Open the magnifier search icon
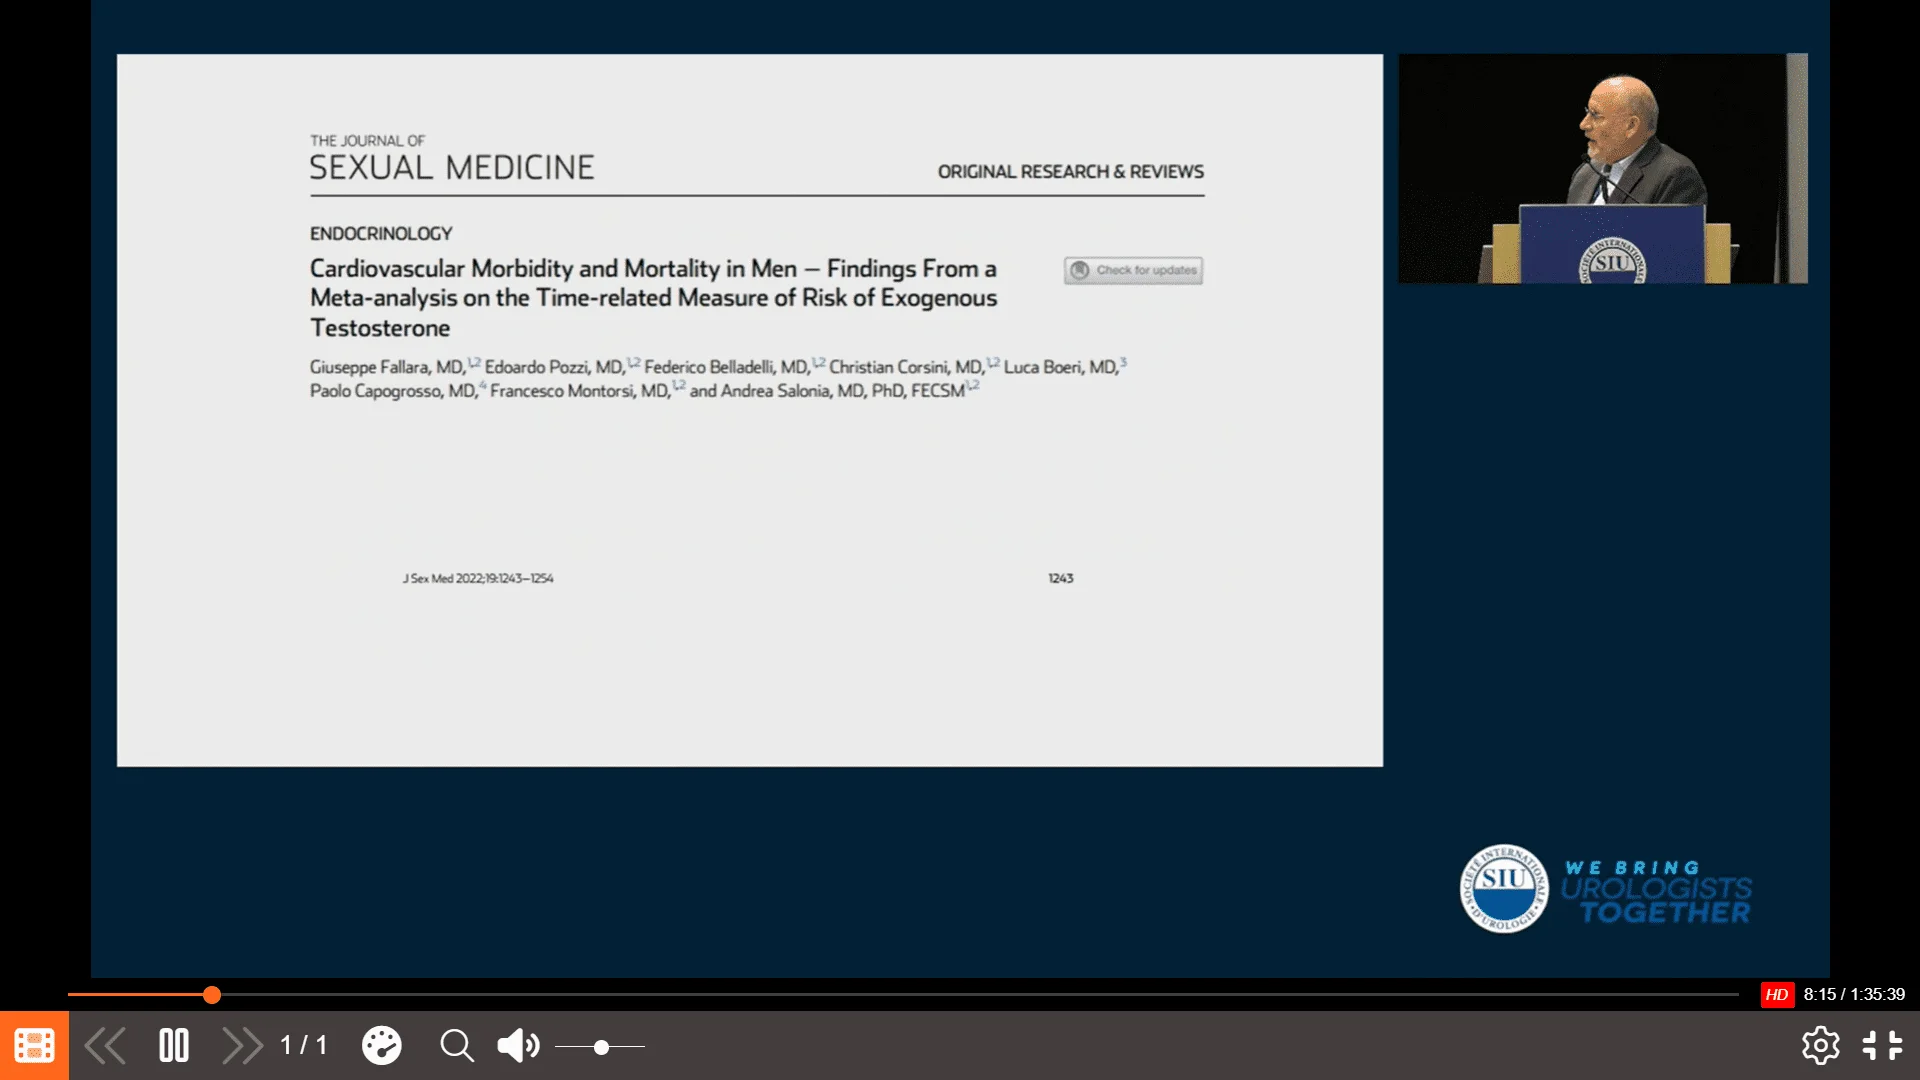Image resolution: width=1920 pixels, height=1080 pixels. (457, 1046)
